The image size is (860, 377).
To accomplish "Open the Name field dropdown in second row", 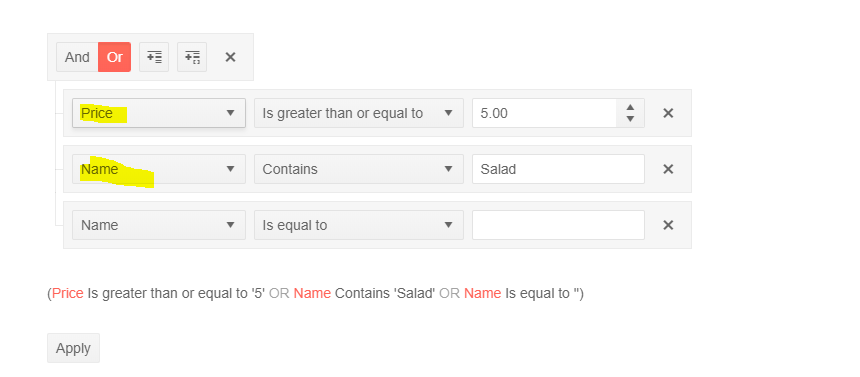I will 159,169.
